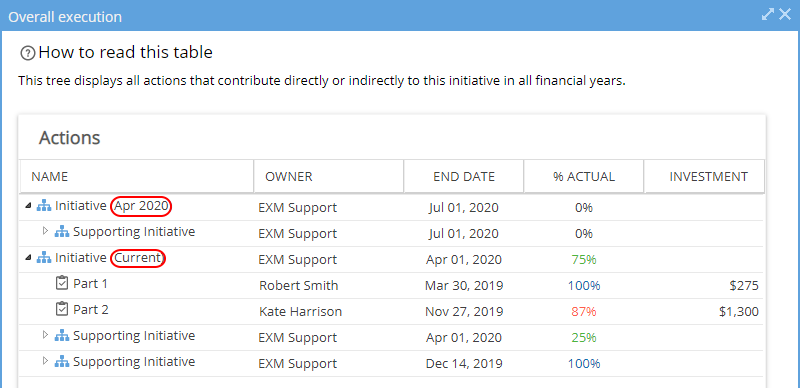Click the $1,300 investment value
Screen dimensions: 800x388
click(738, 311)
